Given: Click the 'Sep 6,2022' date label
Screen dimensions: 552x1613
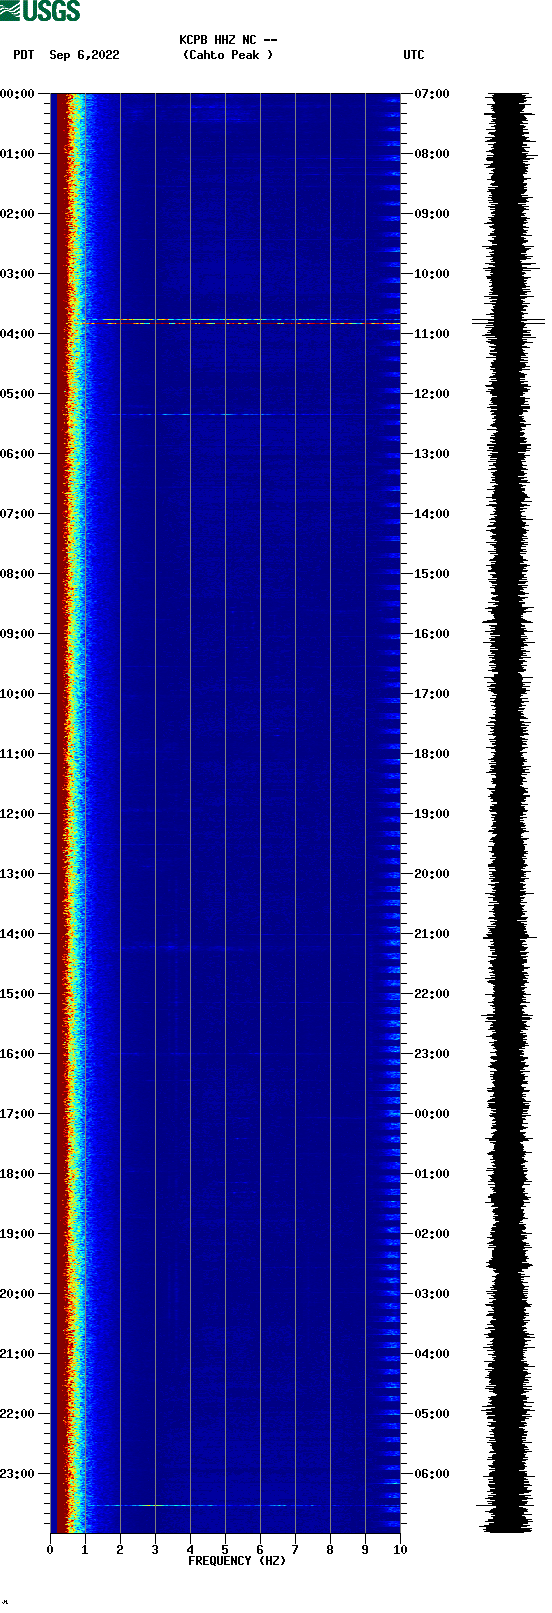Looking at the screenshot, I should point(84,55).
